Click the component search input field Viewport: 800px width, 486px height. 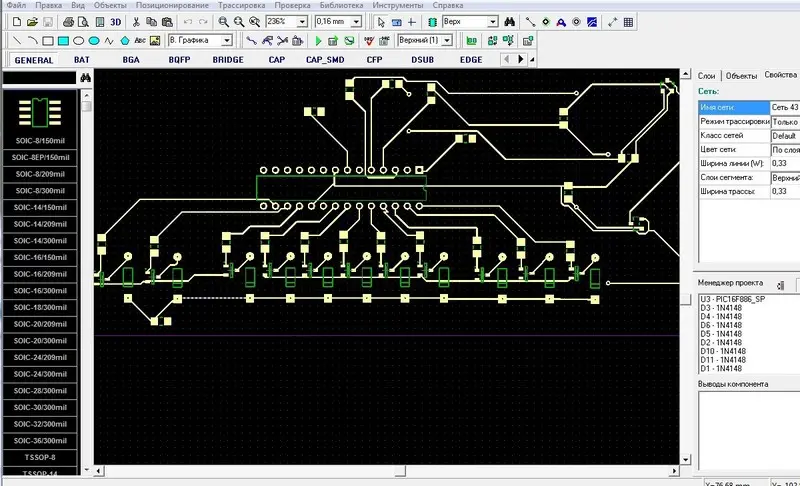pyautogui.click(x=38, y=78)
